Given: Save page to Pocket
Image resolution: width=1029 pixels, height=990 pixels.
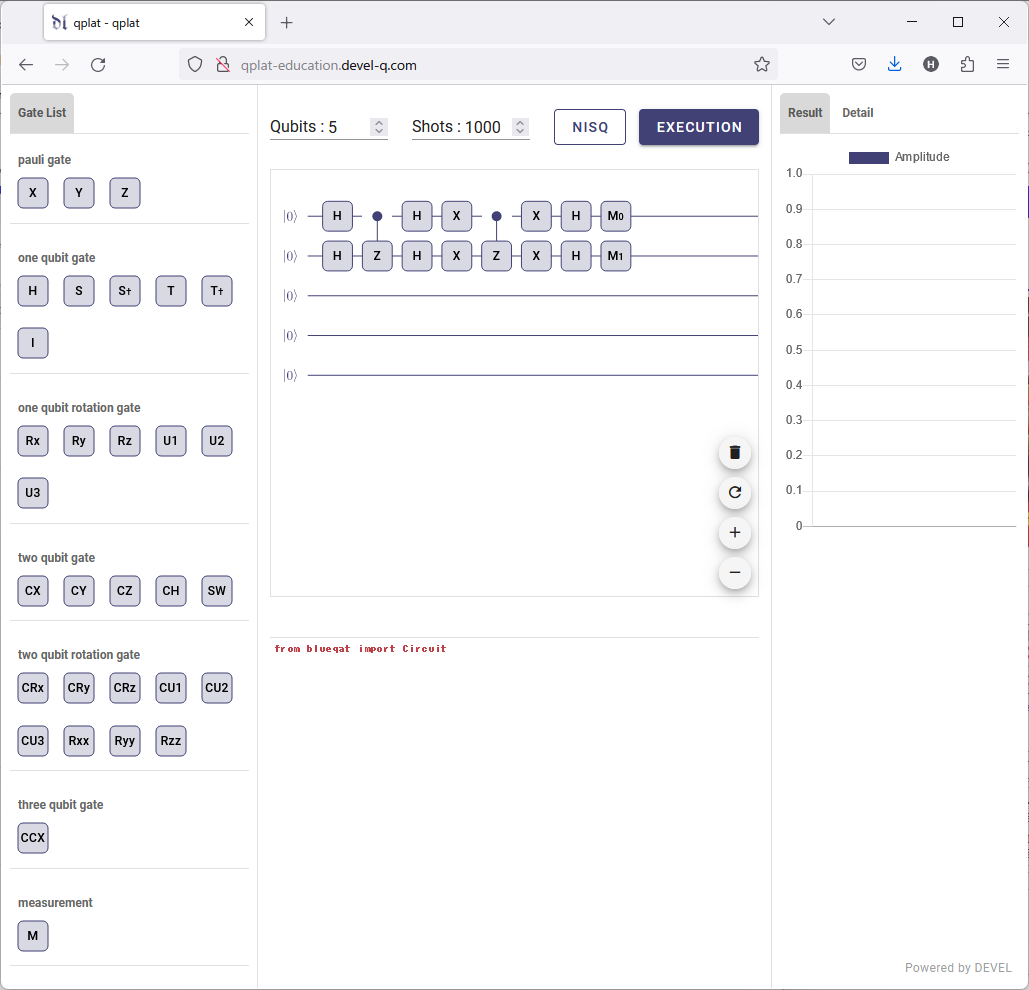Looking at the screenshot, I should point(858,64).
